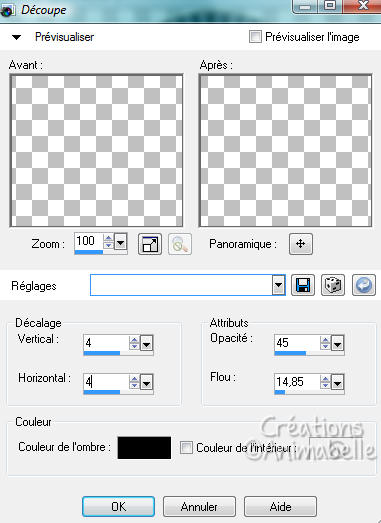Click the Opacité value field showing 45
The height and width of the screenshot is (523, 381).
click(297, 343)
